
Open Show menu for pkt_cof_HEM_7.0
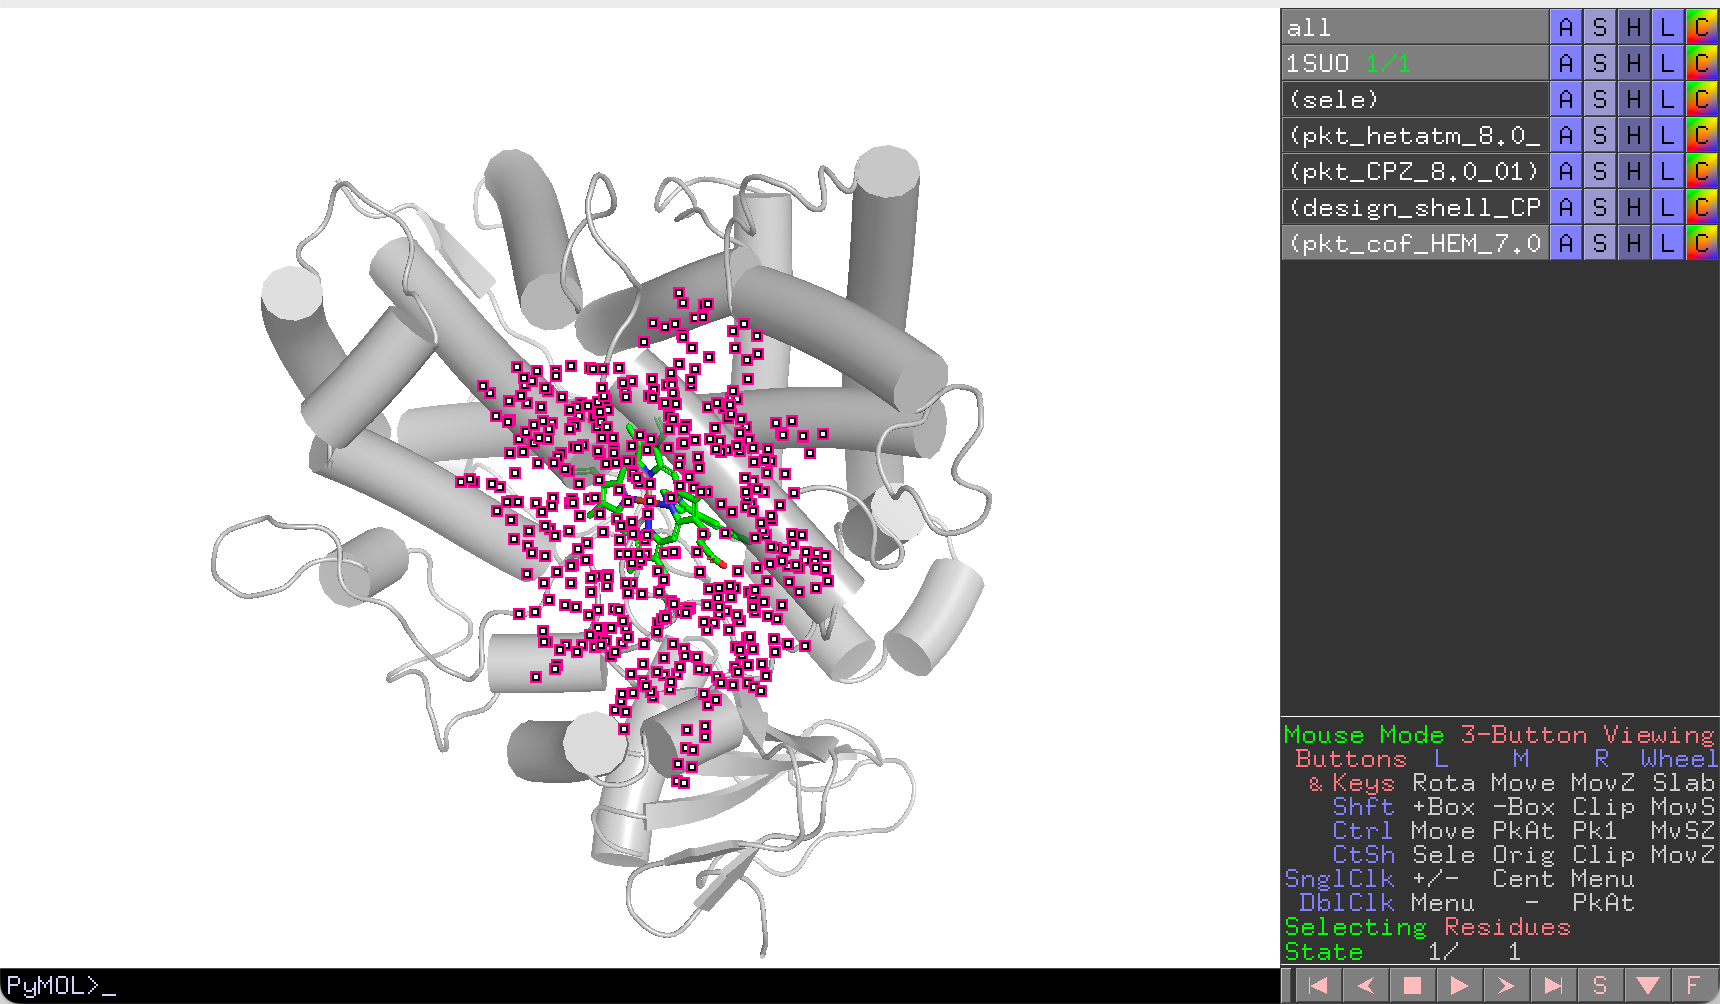pos(1600,243)
